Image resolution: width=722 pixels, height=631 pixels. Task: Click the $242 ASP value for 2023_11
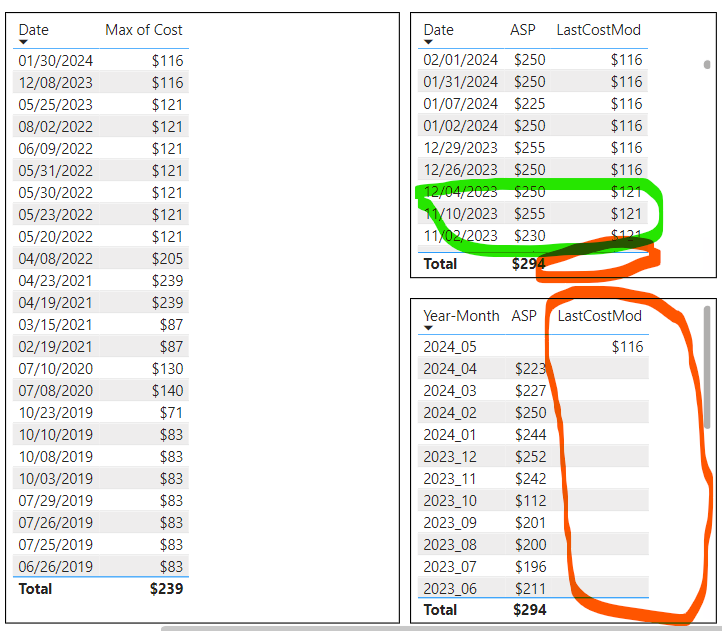[530, 479]
